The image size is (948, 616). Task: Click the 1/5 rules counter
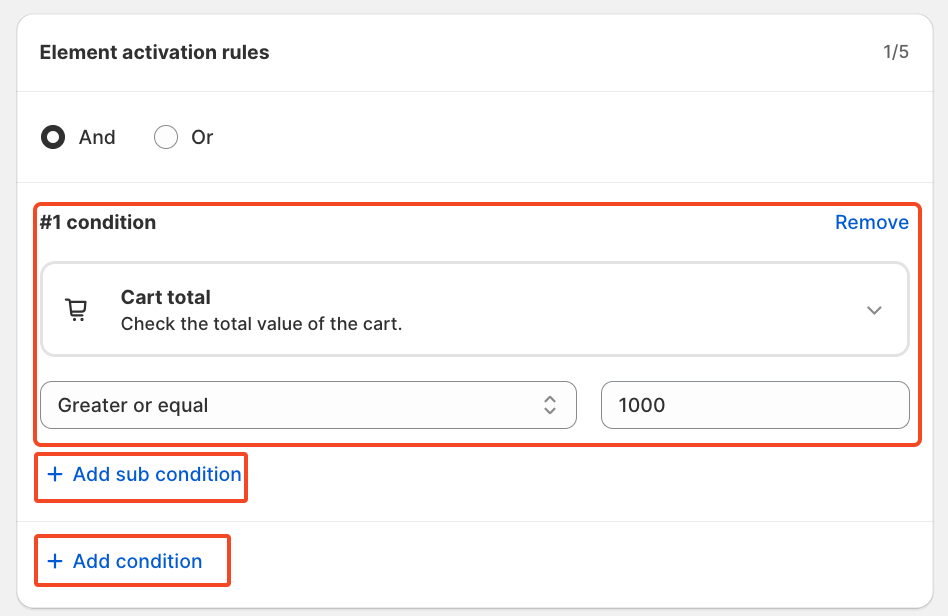[895, 52]
